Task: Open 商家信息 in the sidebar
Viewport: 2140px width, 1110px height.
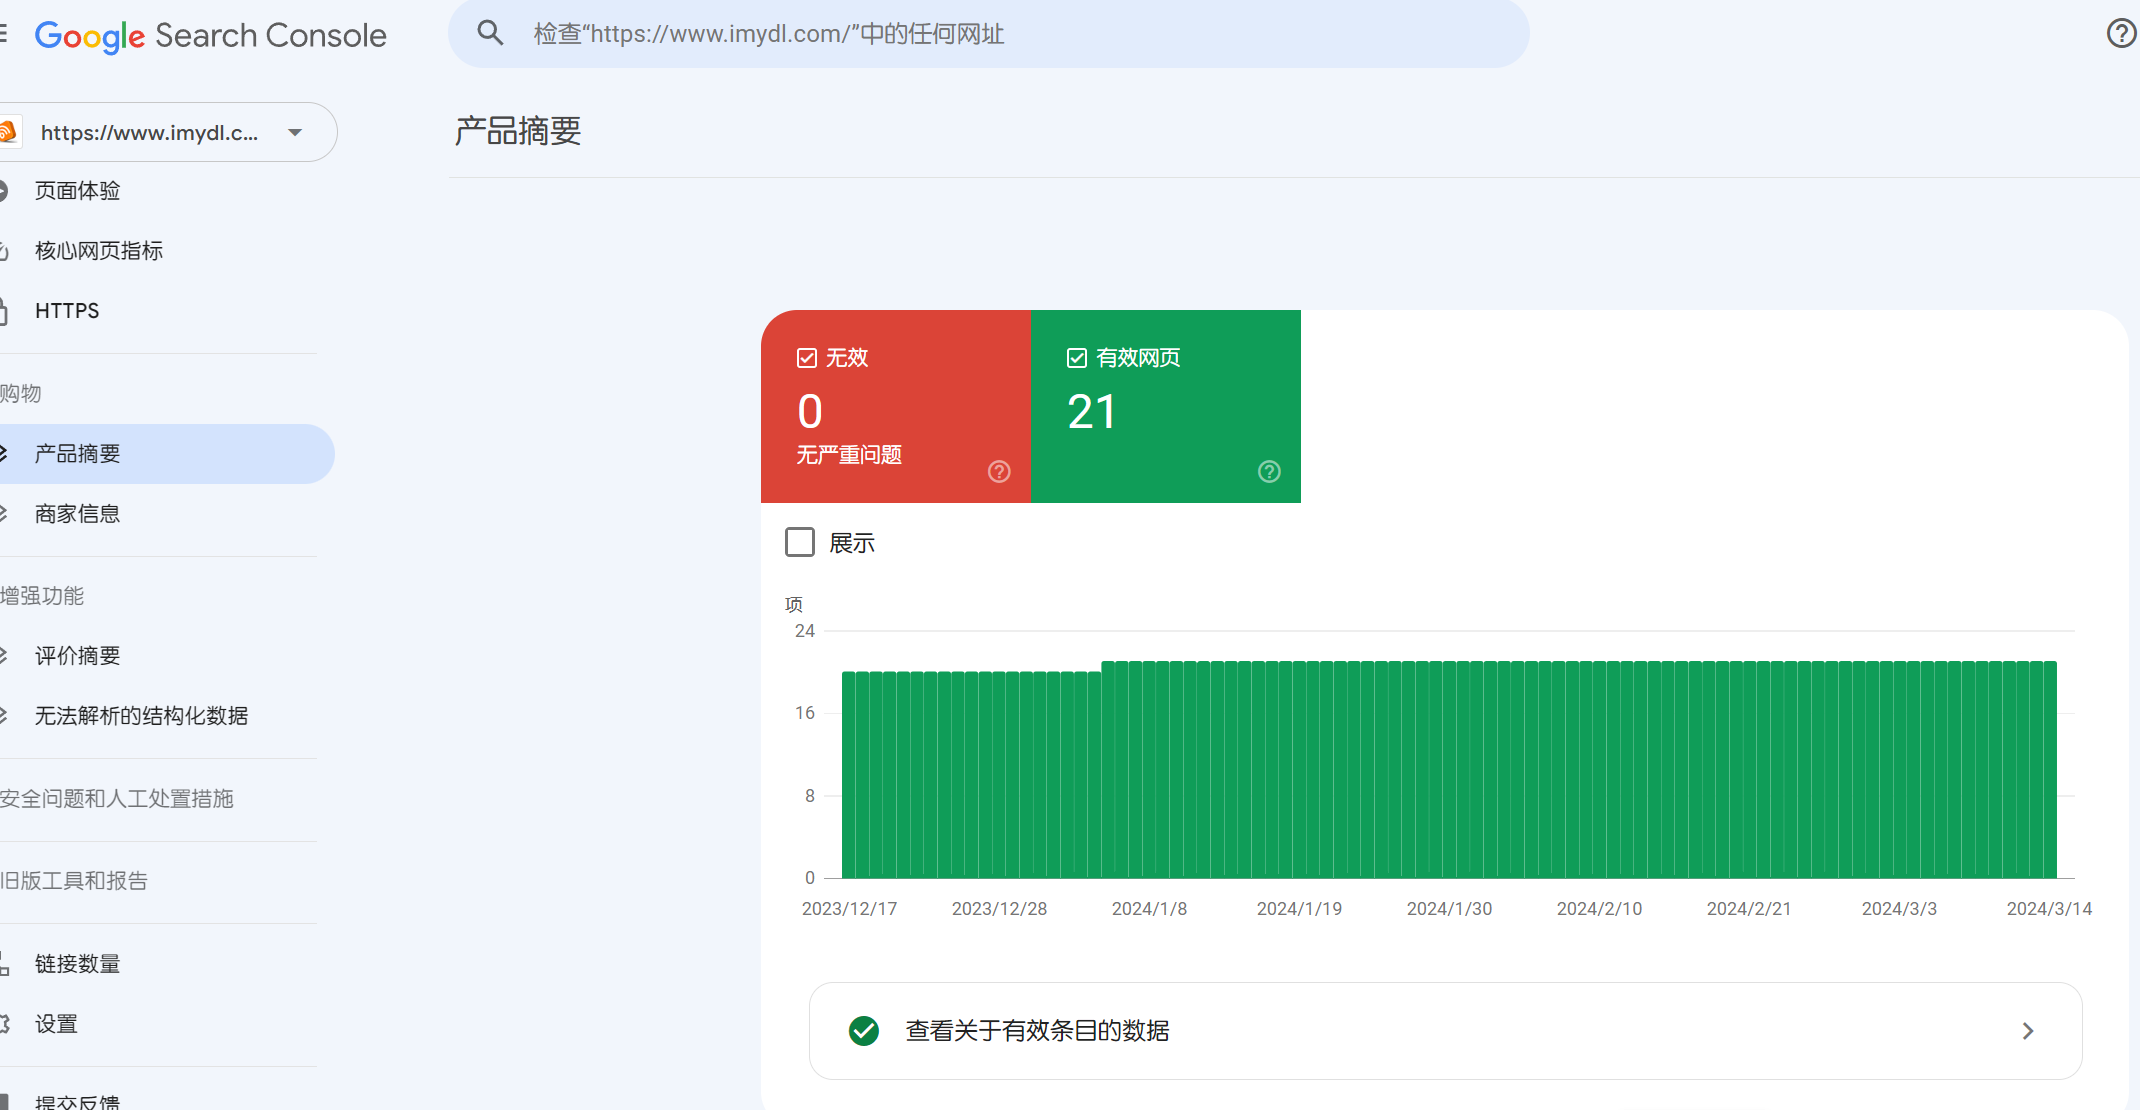Action: click(x=78, y=514)
